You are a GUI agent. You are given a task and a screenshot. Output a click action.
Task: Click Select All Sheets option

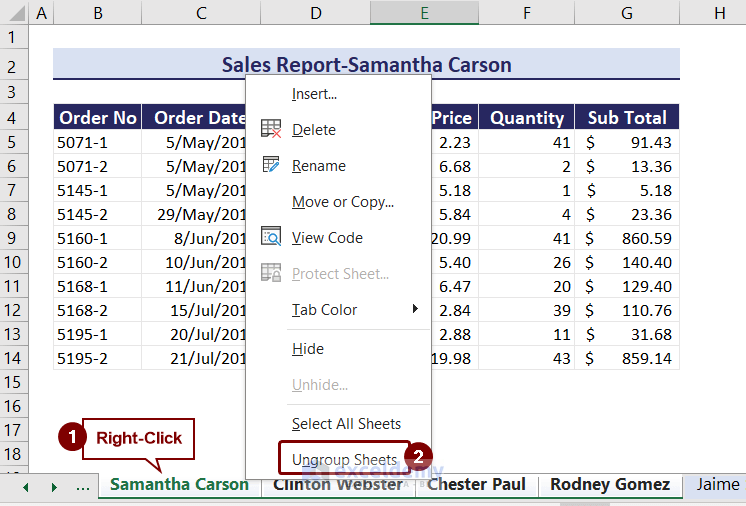coord(346,424)
